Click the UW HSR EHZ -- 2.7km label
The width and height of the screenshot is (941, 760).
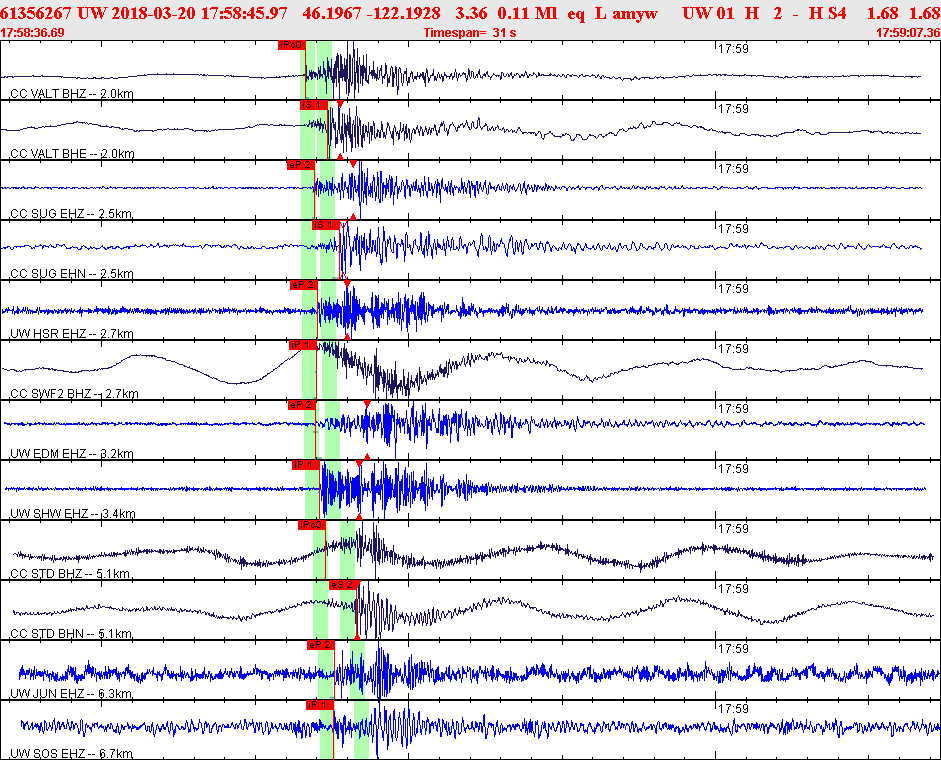tap(72, 334)
